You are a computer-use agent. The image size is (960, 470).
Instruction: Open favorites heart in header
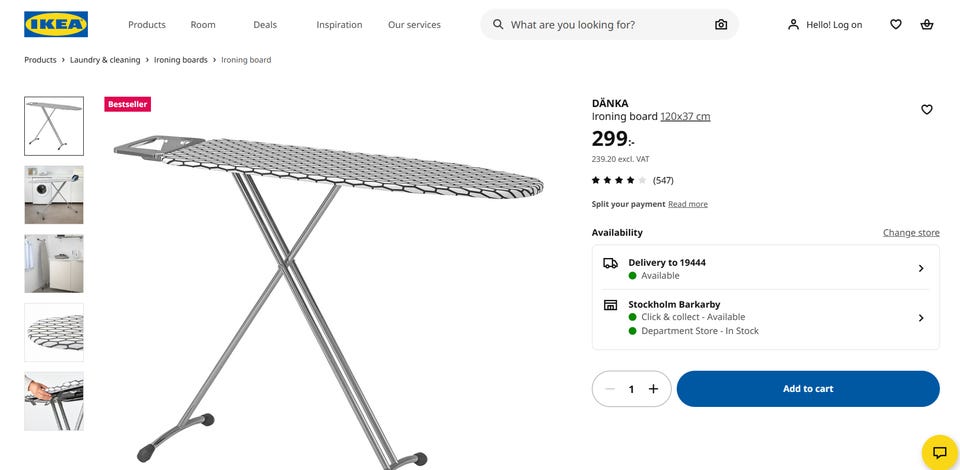[x=896, y=25]
